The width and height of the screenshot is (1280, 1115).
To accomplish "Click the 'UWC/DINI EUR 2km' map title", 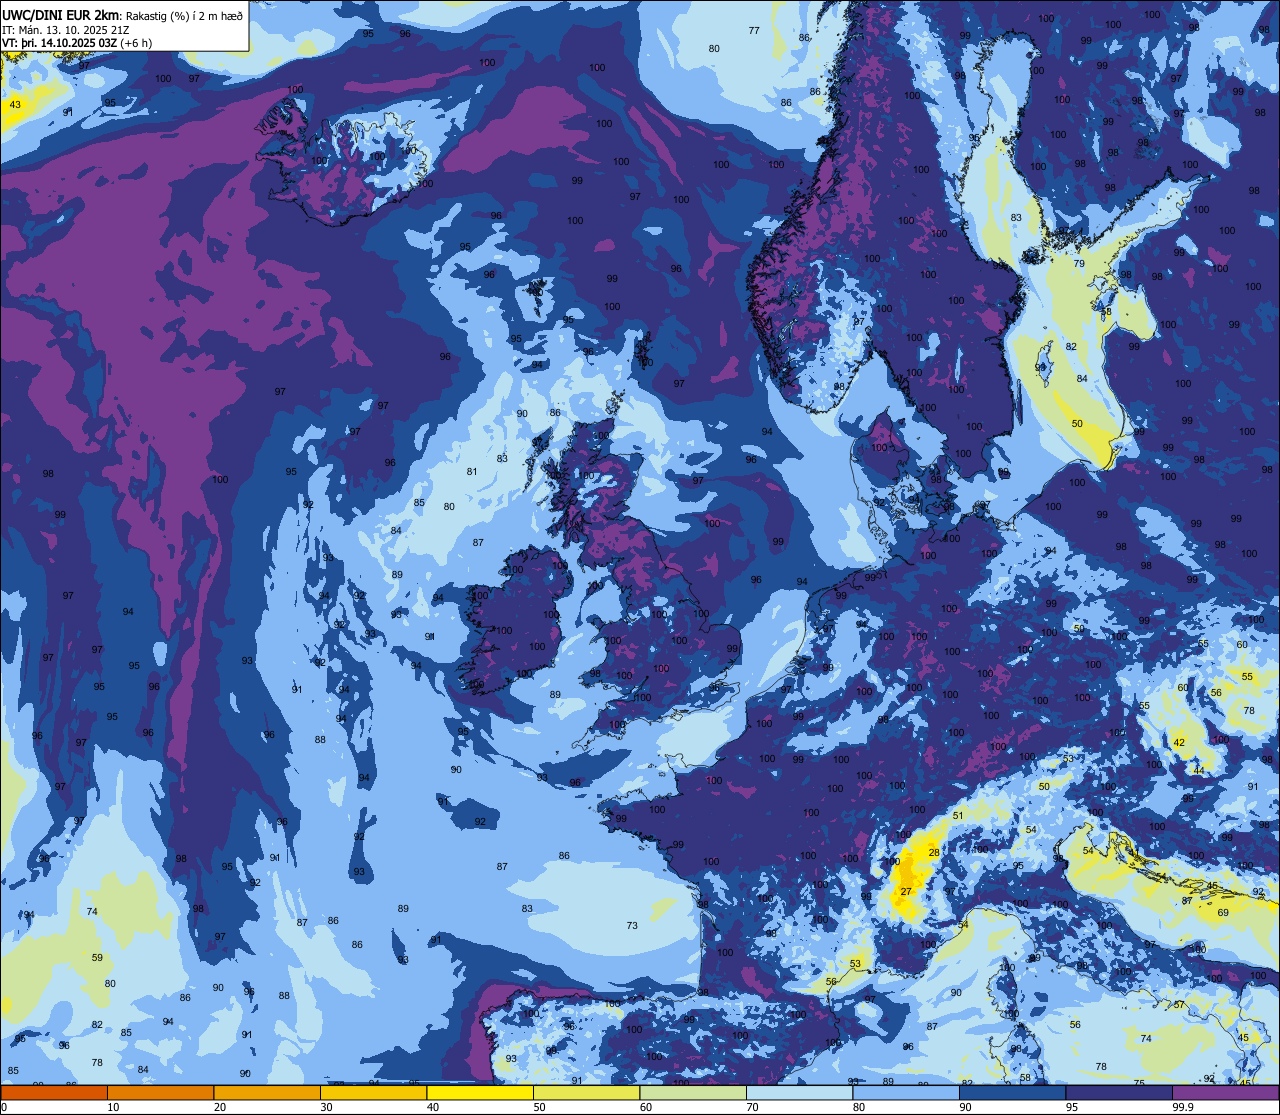I will (x=61, y=14).
